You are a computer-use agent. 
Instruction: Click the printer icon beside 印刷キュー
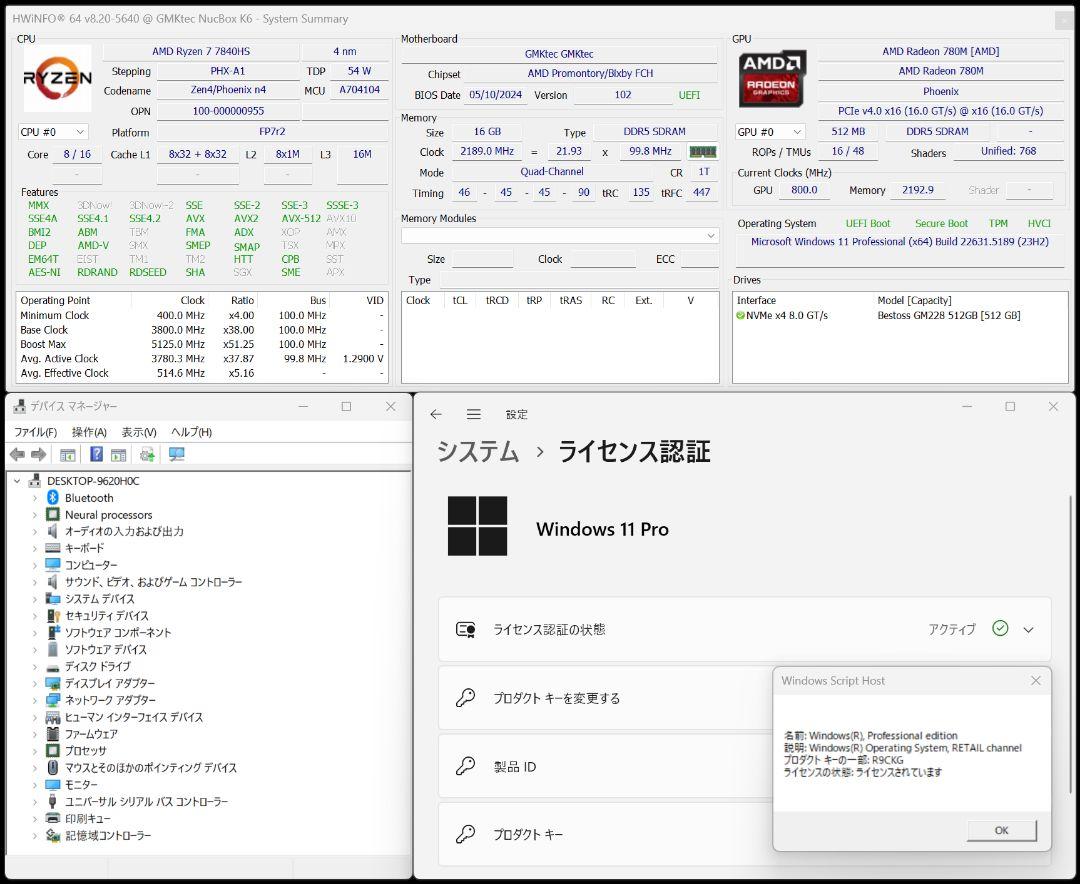coord(53,819)
